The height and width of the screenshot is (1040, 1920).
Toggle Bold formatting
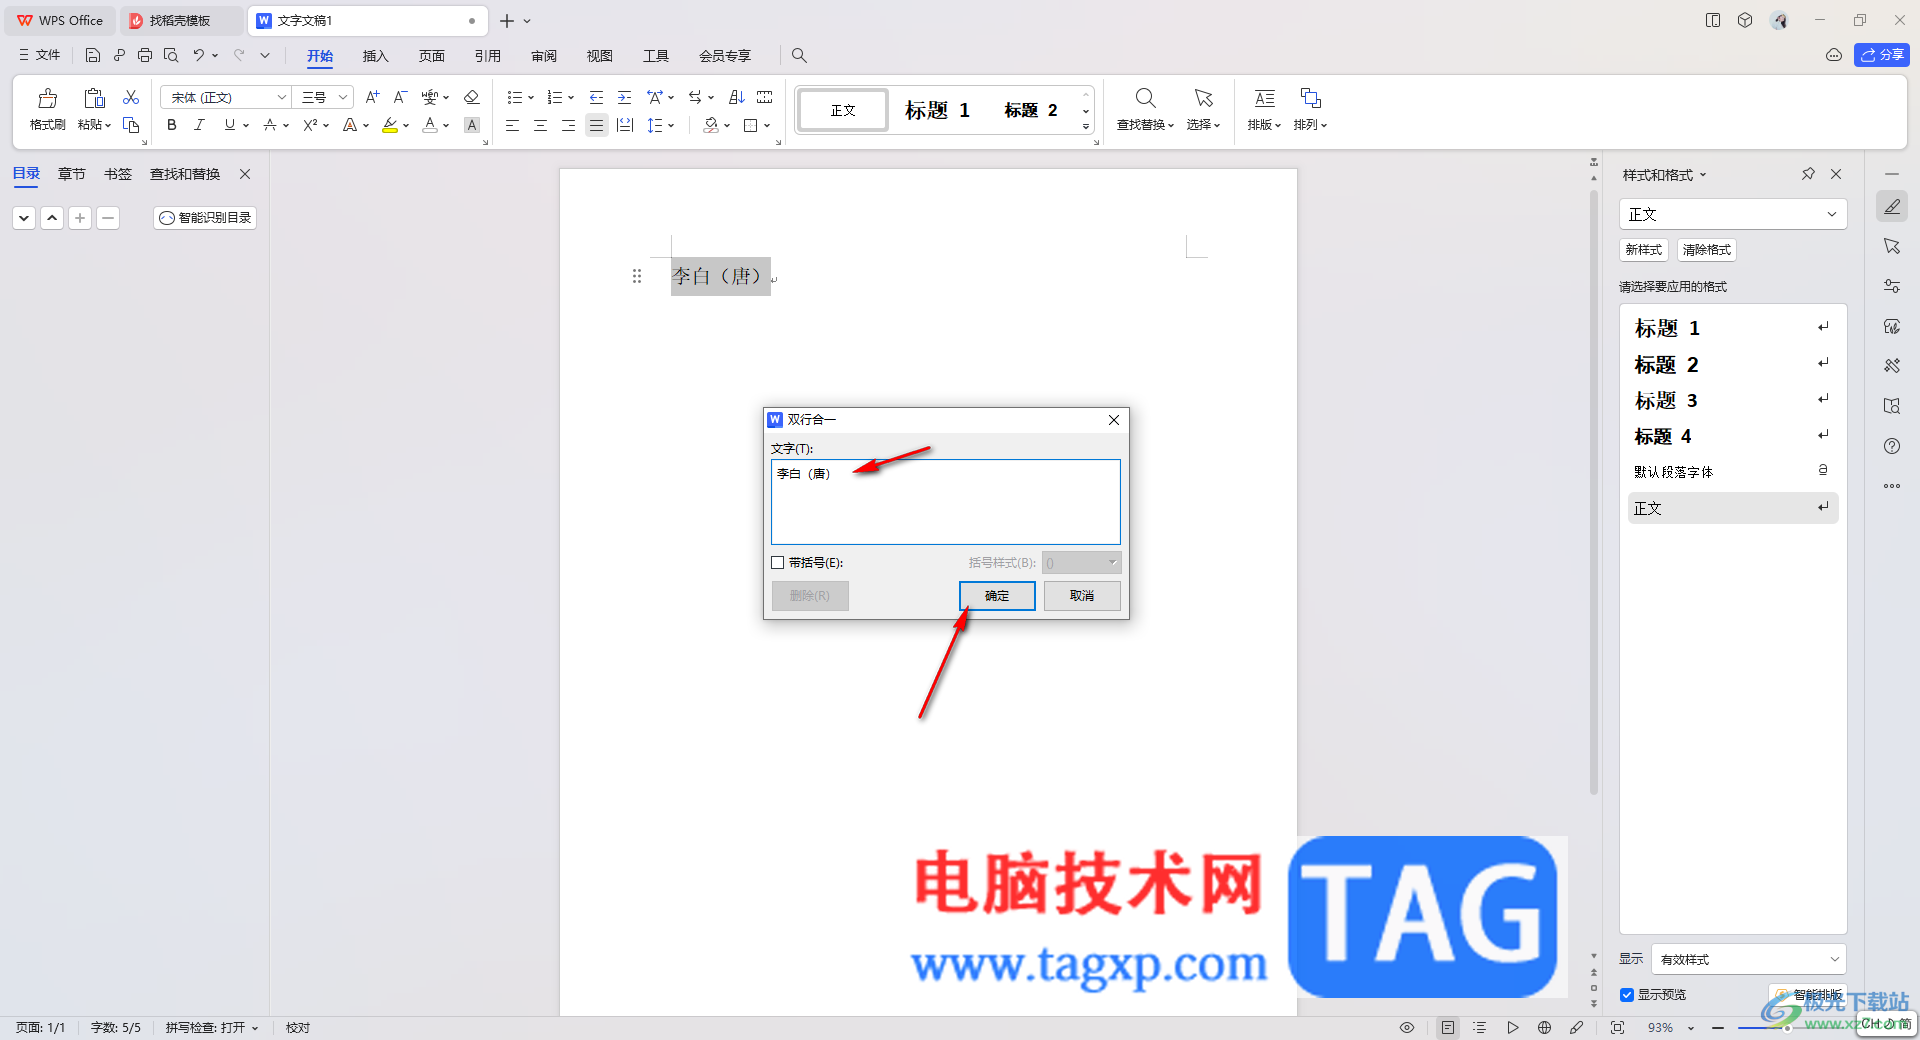click(172, 125)
